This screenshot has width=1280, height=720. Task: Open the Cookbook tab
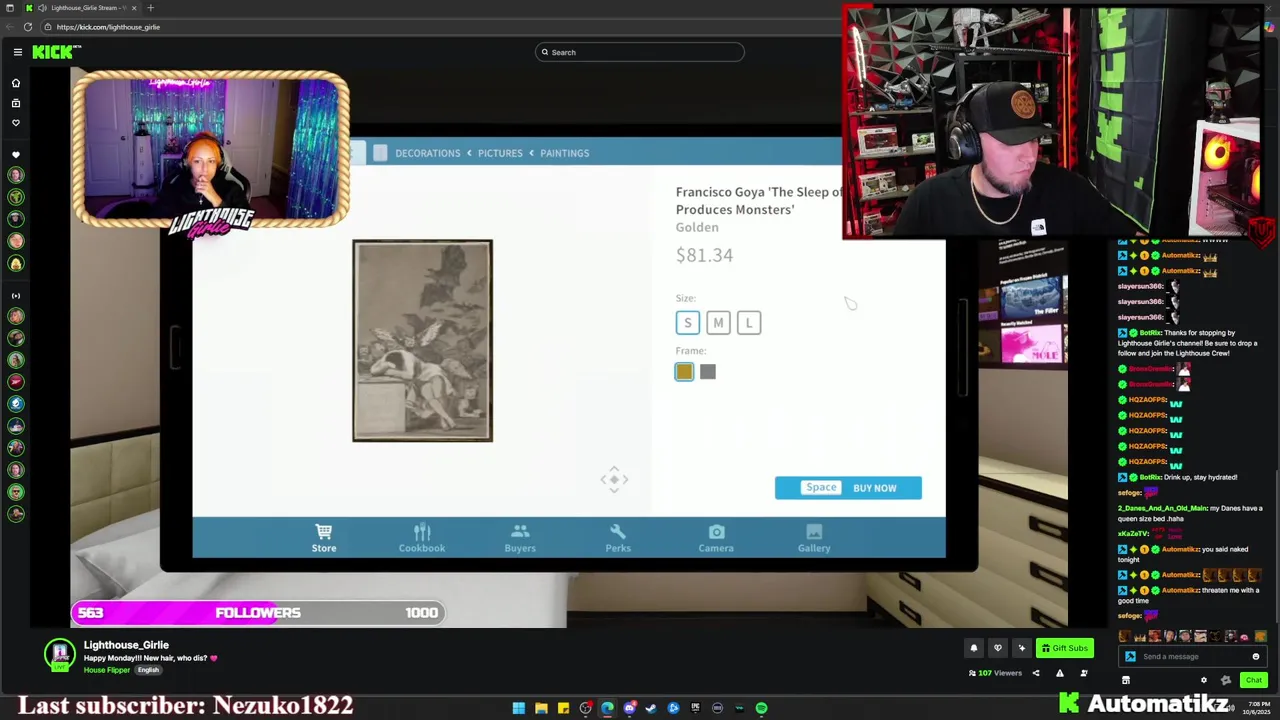(422, 538)
